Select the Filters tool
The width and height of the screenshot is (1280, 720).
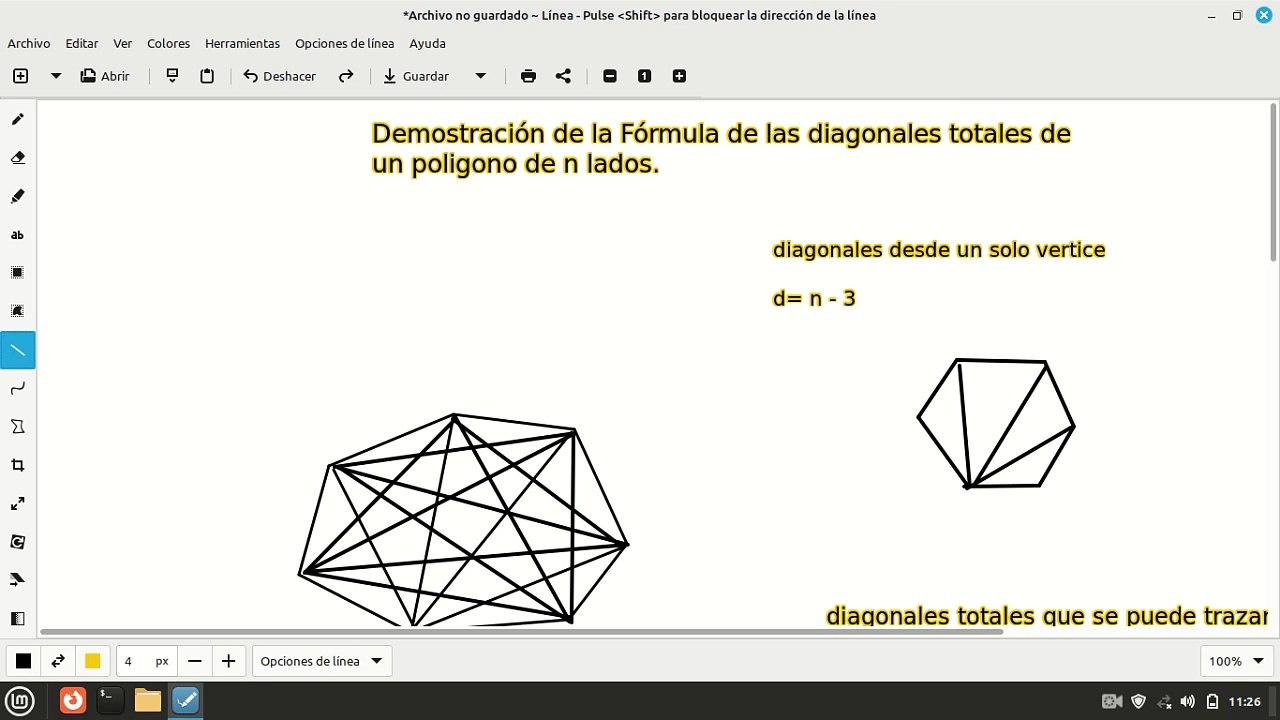point(17,618)
